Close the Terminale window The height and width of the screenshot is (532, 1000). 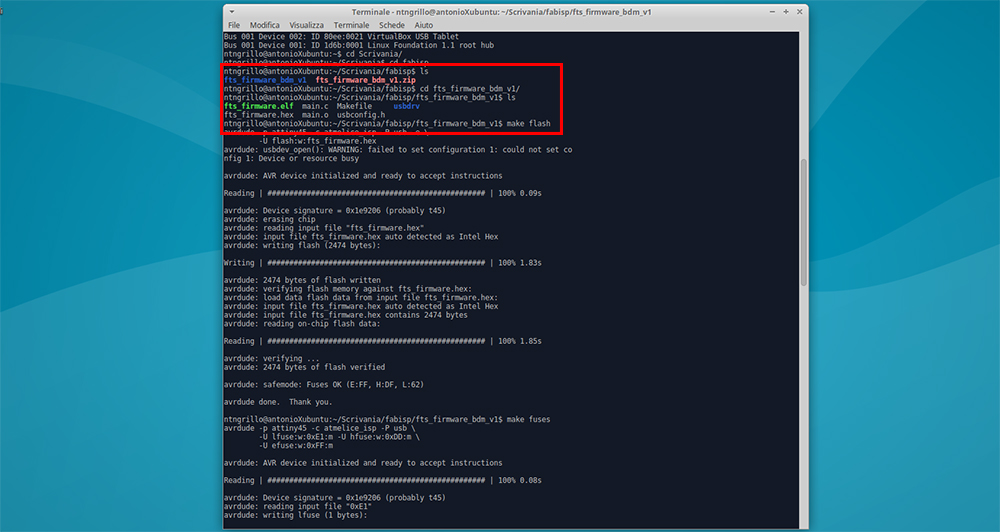coord(799,11)
